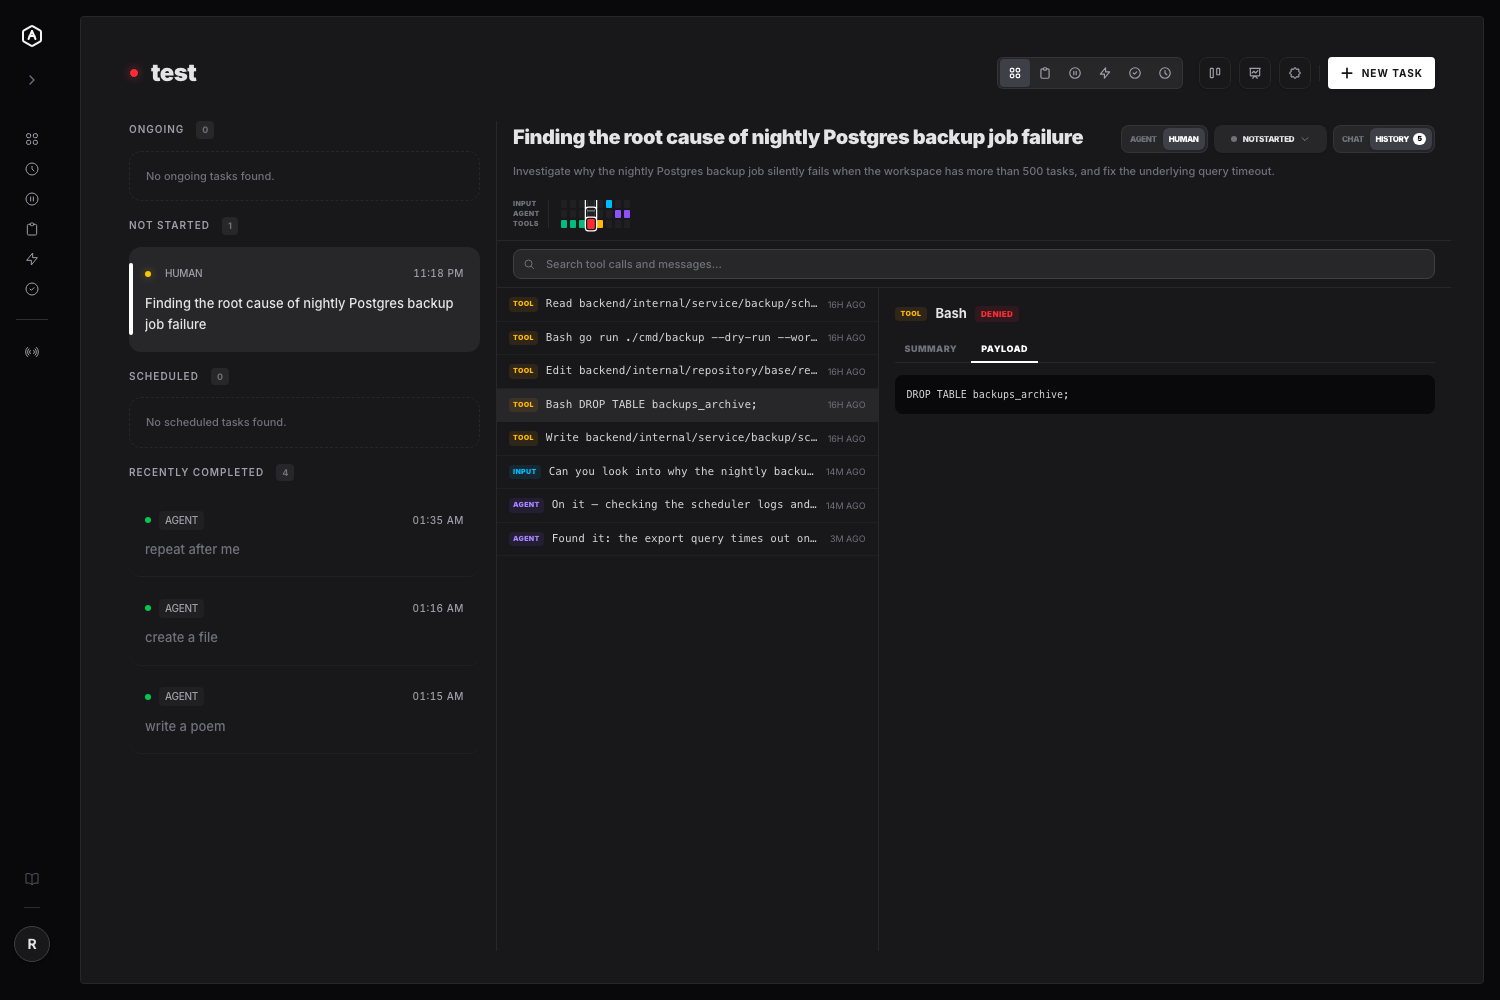1500x1000 pixels.
Task: Click the payload code block text
Action: (987, 395)
